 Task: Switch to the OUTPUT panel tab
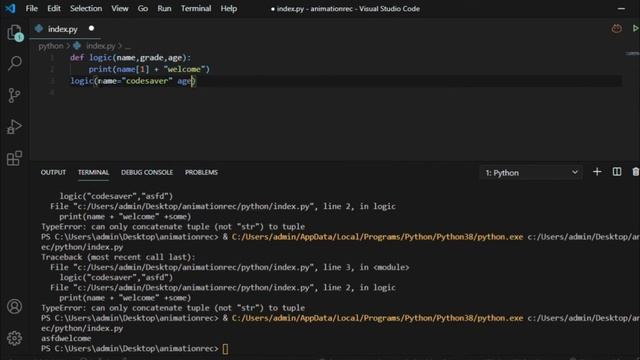tap(53, 172)
